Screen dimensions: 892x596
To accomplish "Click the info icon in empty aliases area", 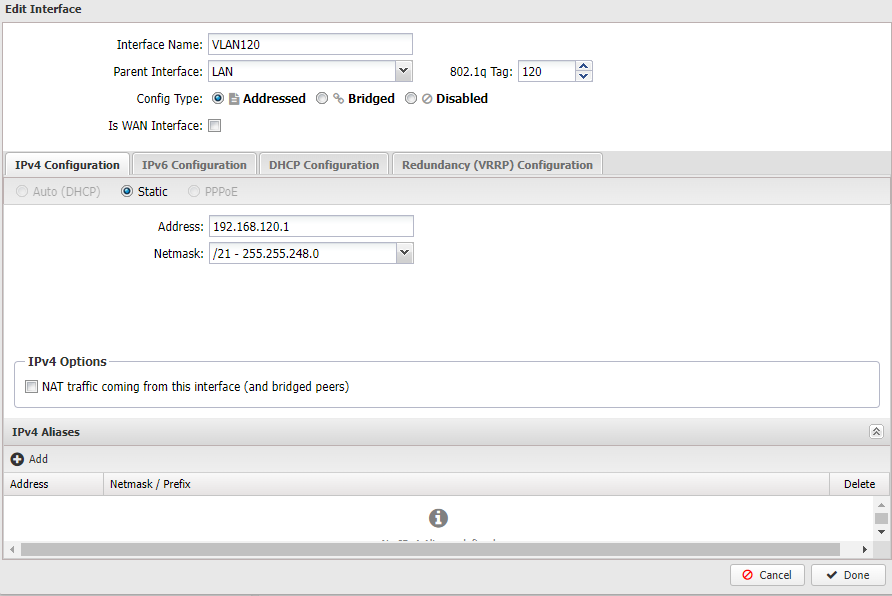I will point(438,518).
